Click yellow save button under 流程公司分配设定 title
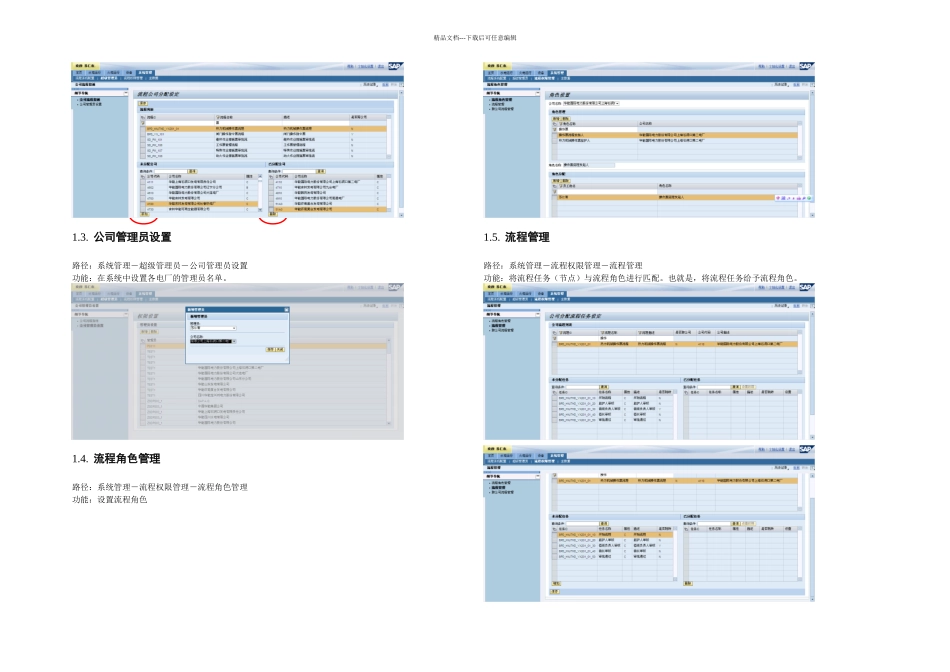This screenshot has height=672, width=950. click(x=143, y=104)
